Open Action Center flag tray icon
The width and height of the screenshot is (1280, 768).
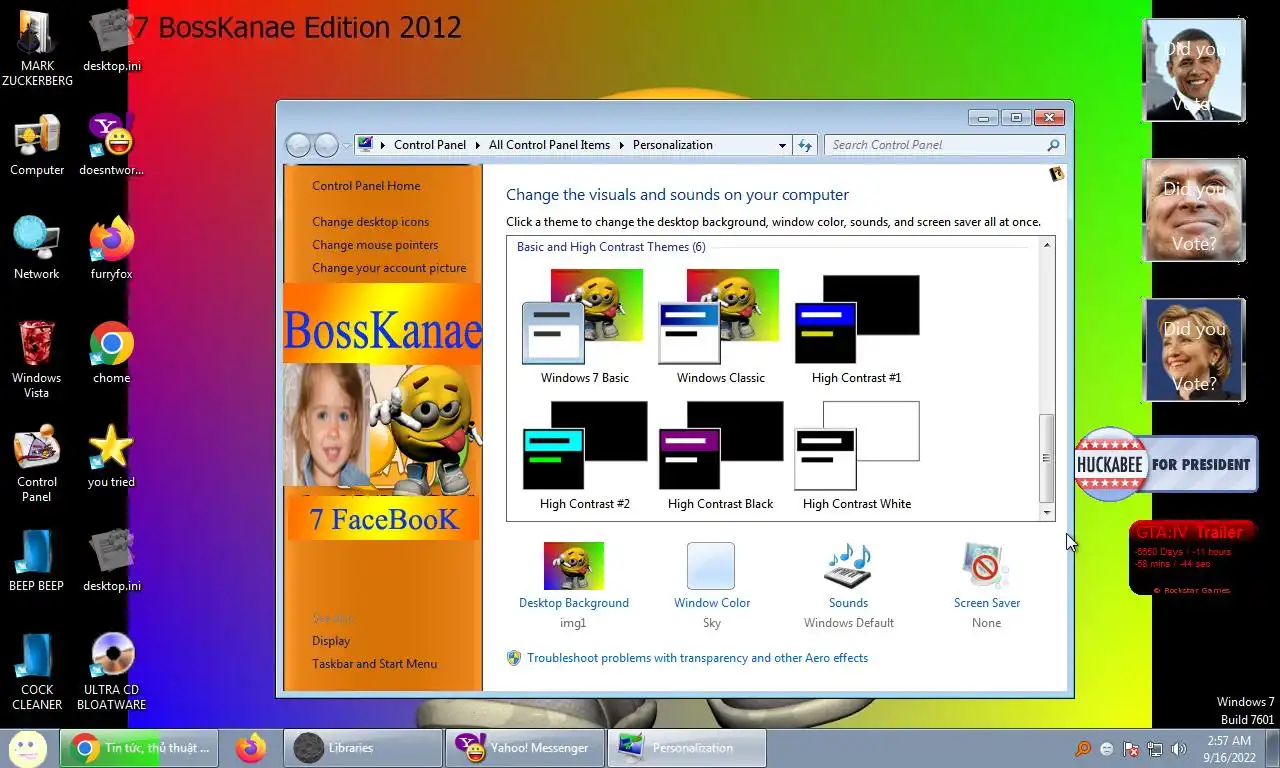coord(1131,748)
